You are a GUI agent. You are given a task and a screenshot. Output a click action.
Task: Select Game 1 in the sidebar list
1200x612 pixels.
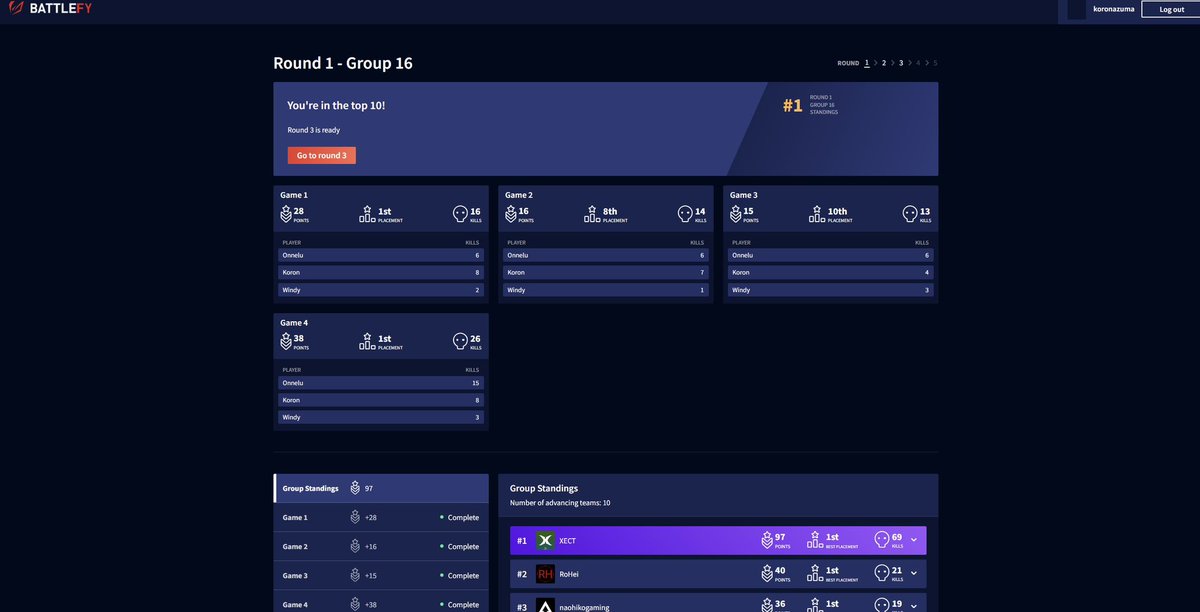[x=381, y=517]
